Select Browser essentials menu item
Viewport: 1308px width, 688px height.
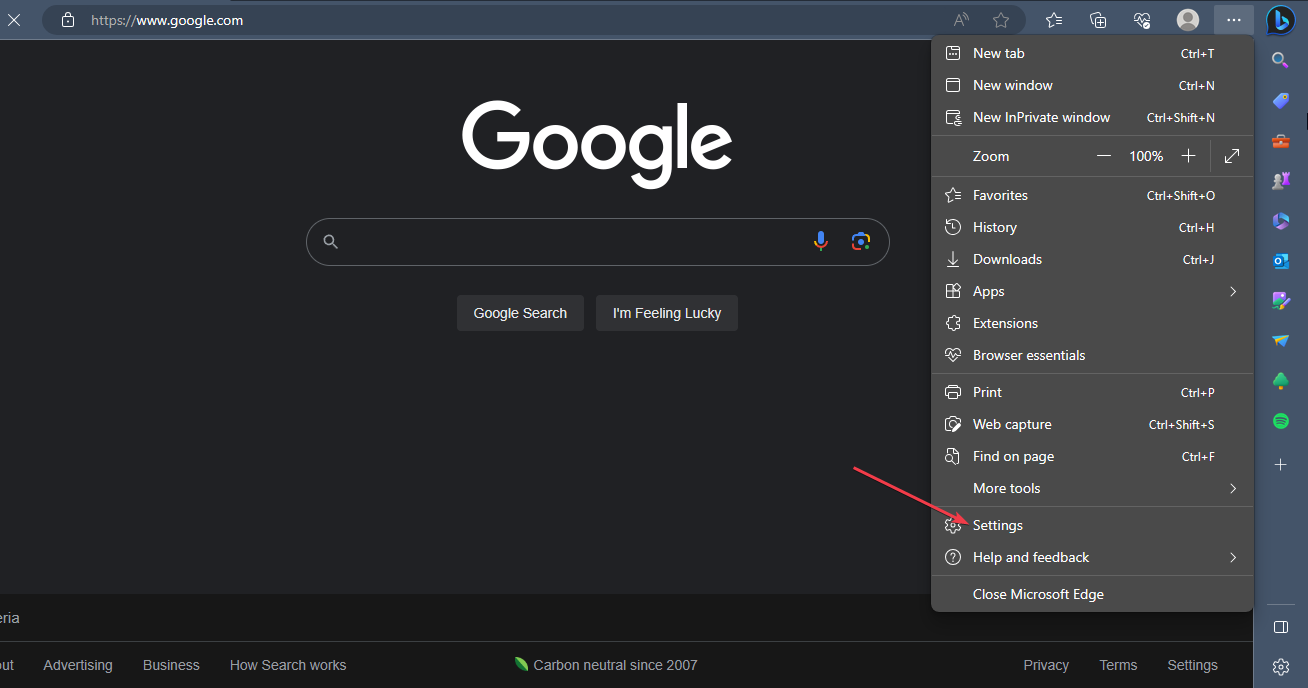[x=1092, y=355]
